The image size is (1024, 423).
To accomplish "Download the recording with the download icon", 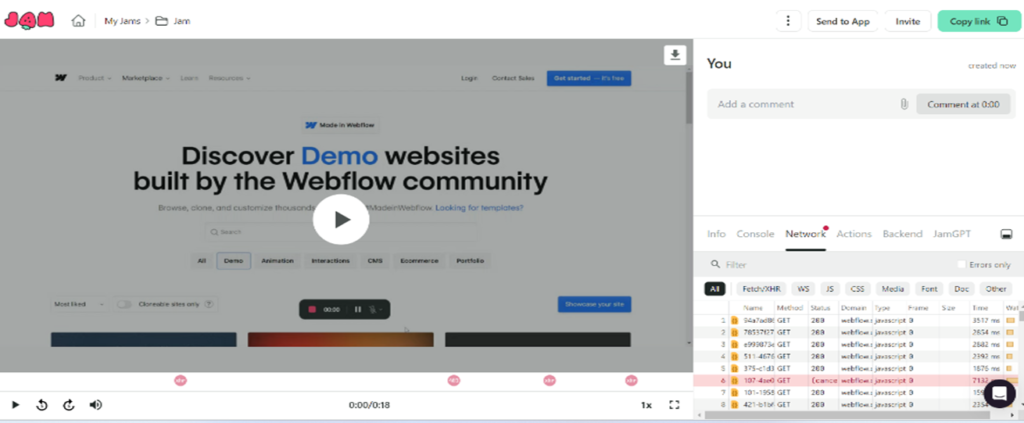I will [x=675, y=55].
